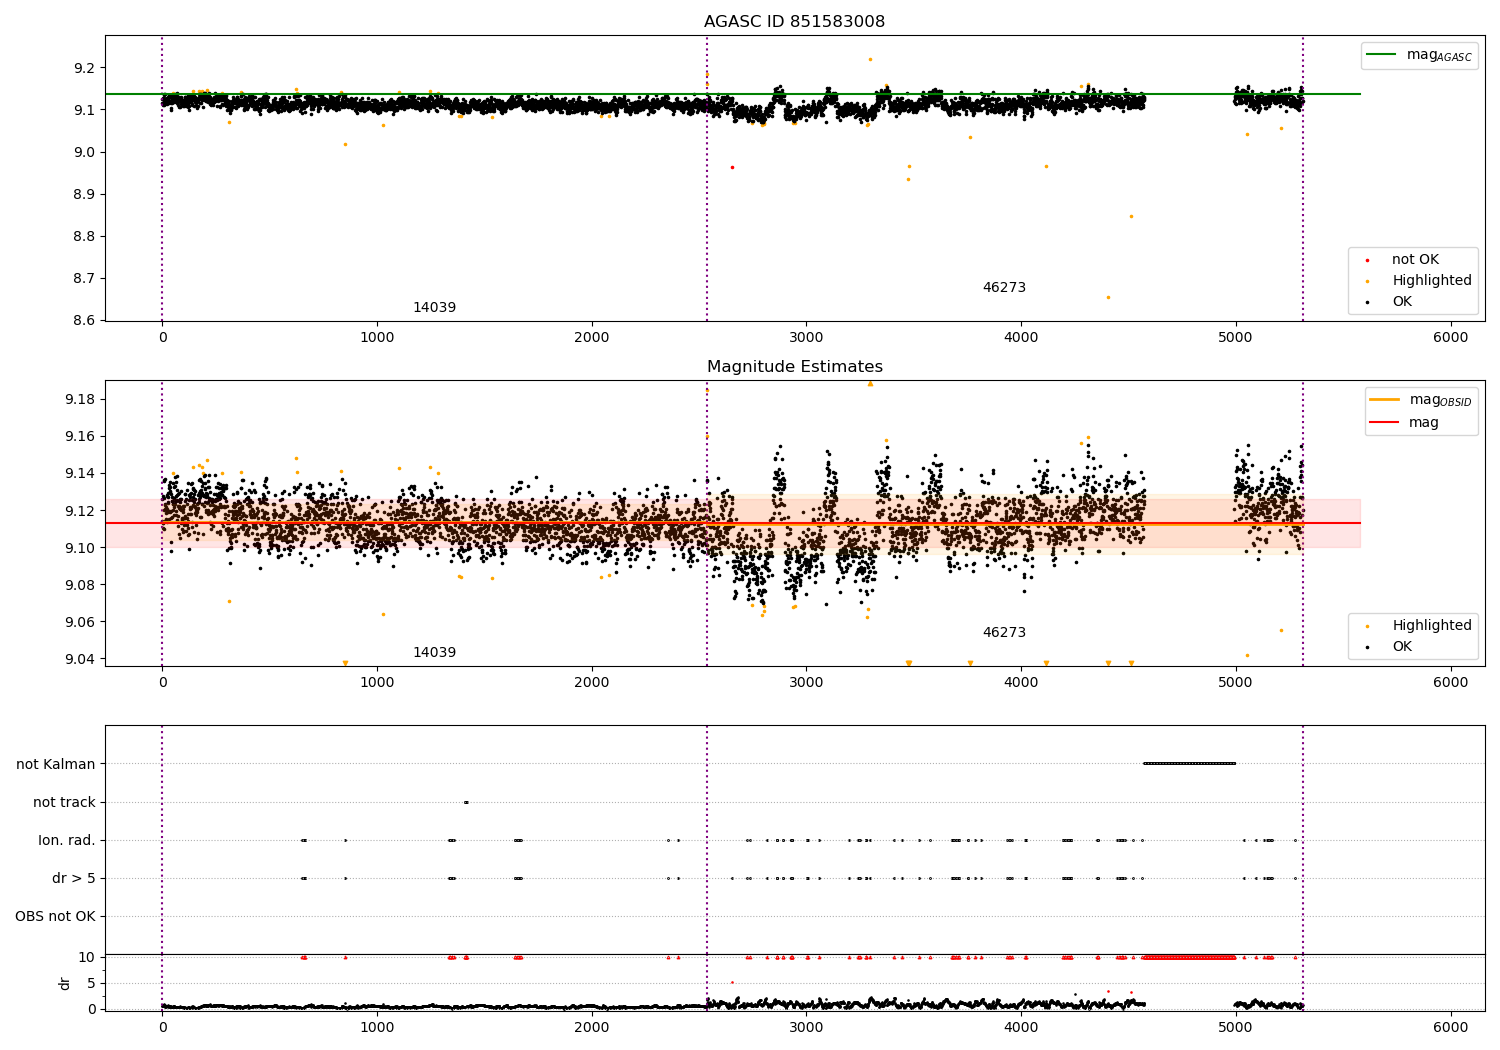
Task: Click the 6000 x-axis tick of bottom plot
Action: 1450,1027
